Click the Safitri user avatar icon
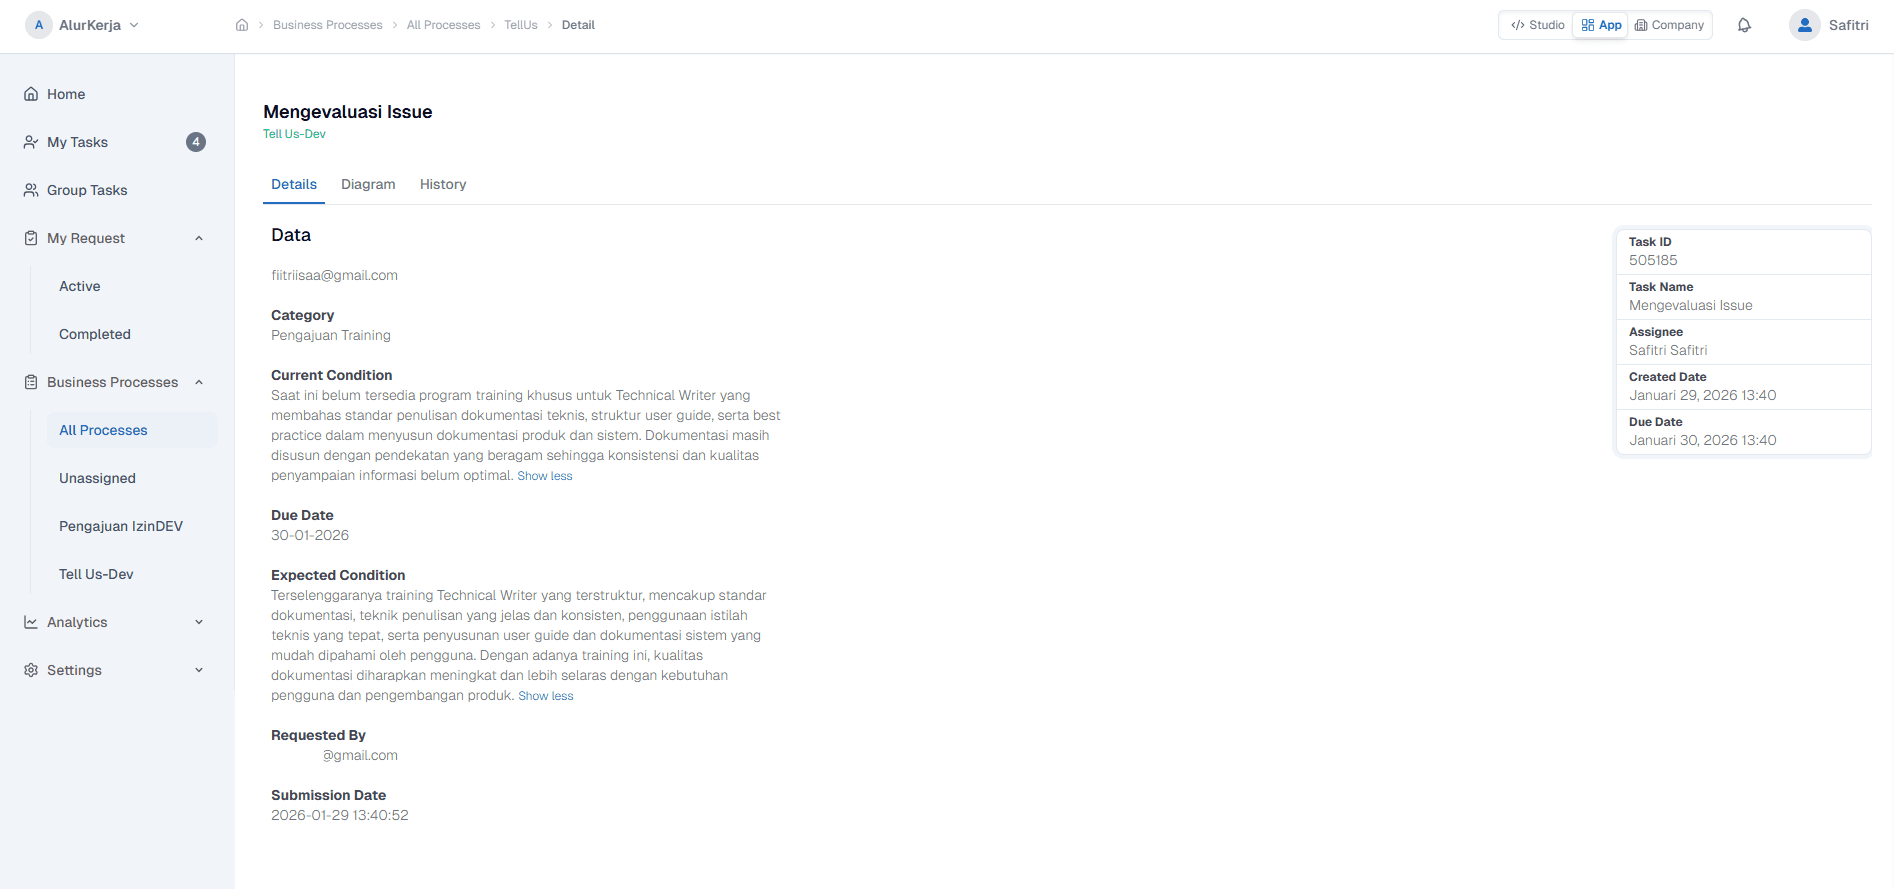Image resolution: width=1894 pixels, height=889 pixels. point(1804,25)
